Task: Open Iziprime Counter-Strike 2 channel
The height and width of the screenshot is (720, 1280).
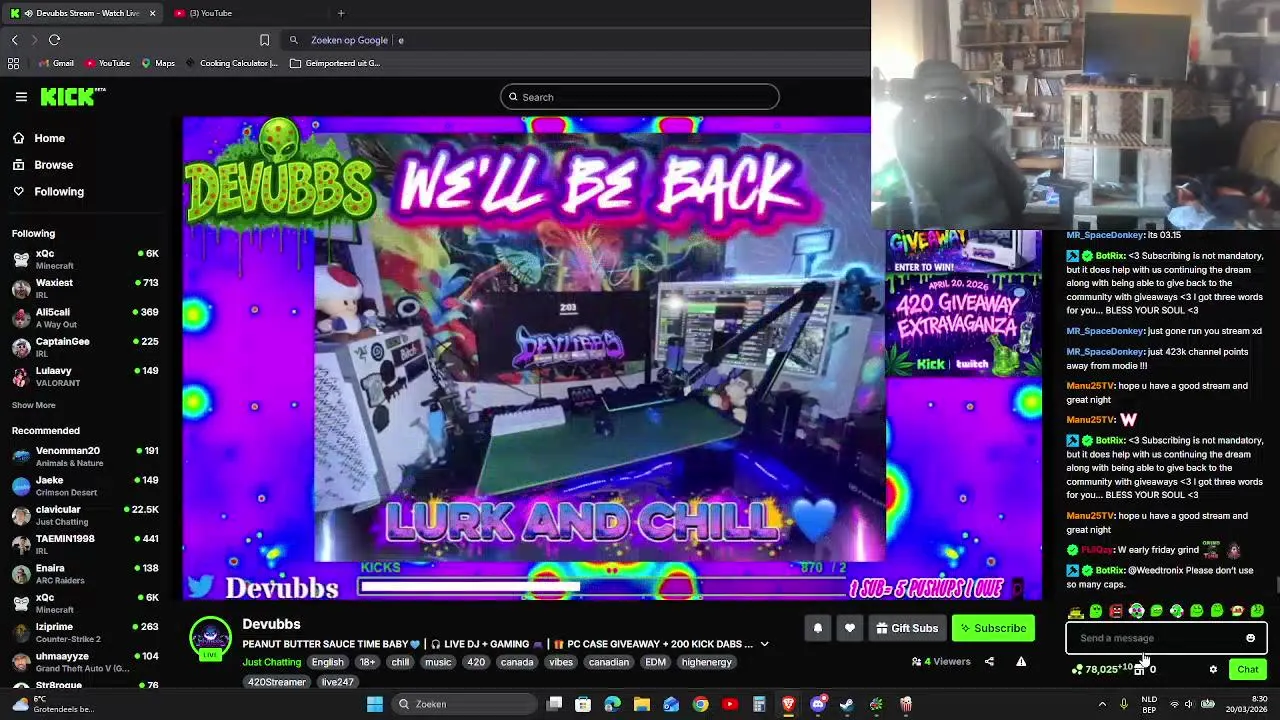Action: 85,632
